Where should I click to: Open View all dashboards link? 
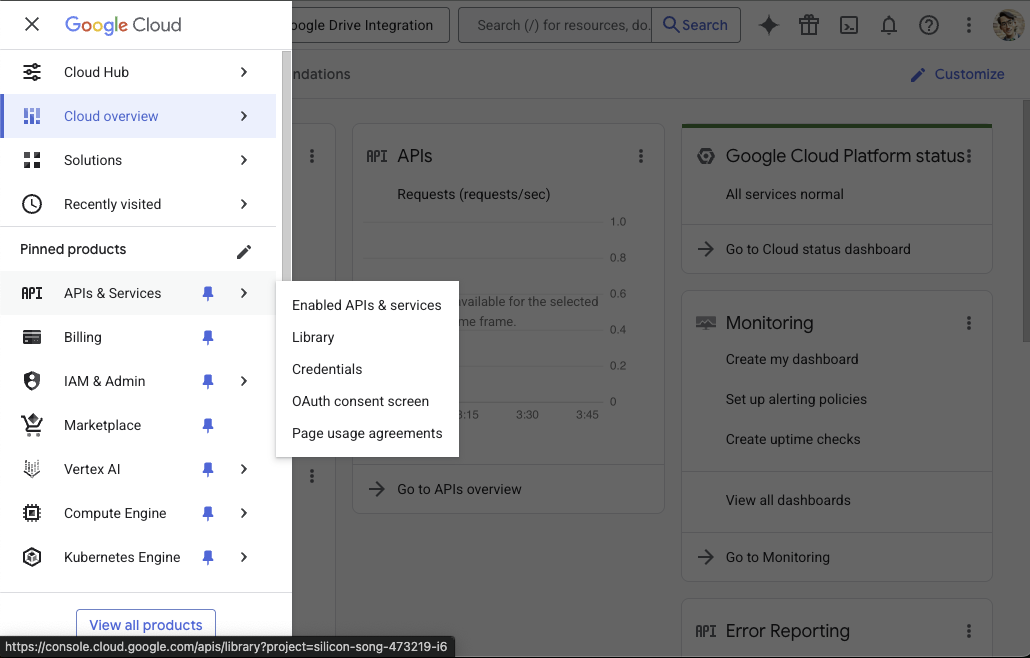[x=788, y=500]
